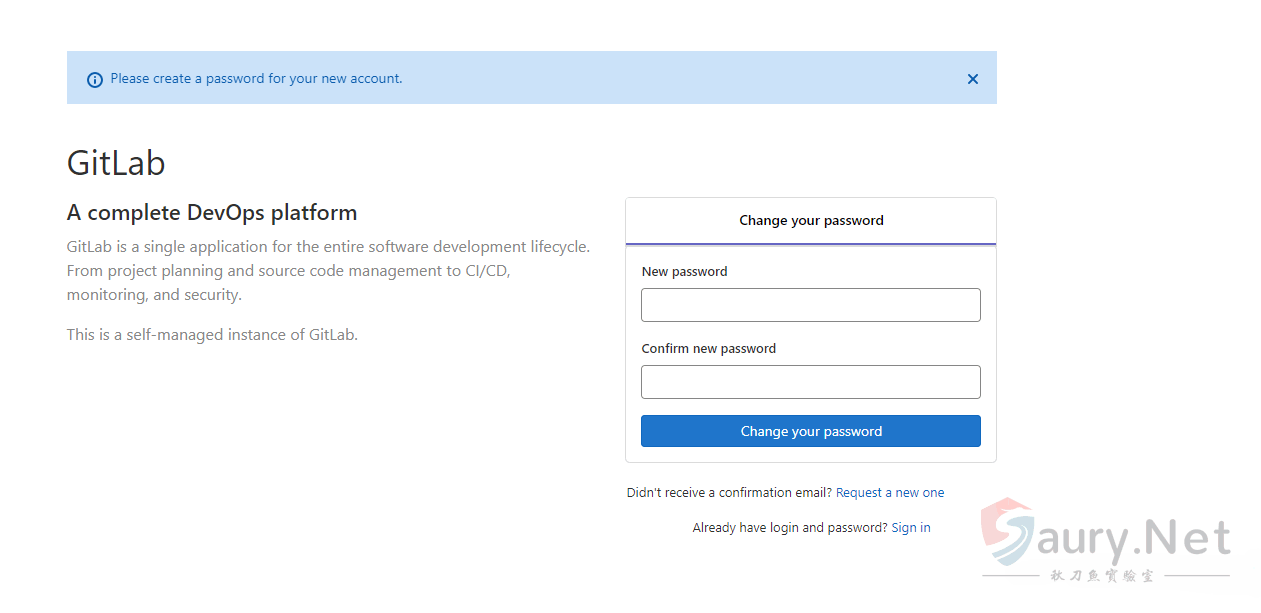This screenshot has height=613, width=1261.
Task: Click the Chinese caption under Saury.Net
Action: (x=1102, y=577)
